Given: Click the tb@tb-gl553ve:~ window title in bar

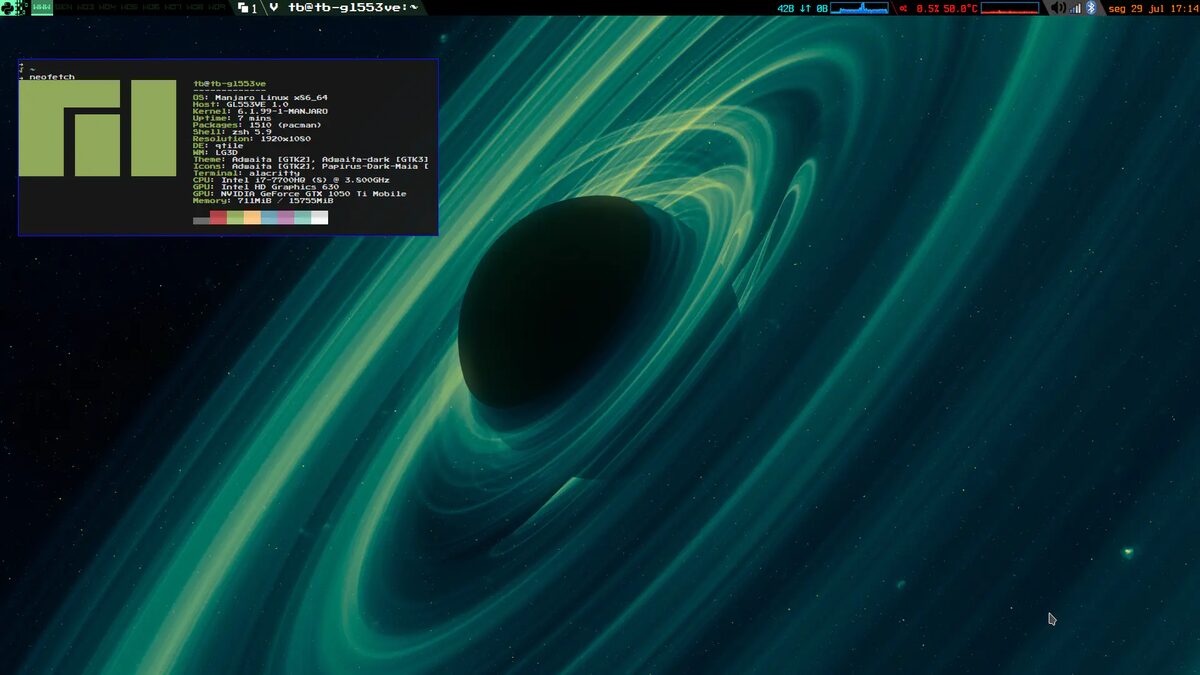Looking at the screenshot, I should (x=352, y=7).
